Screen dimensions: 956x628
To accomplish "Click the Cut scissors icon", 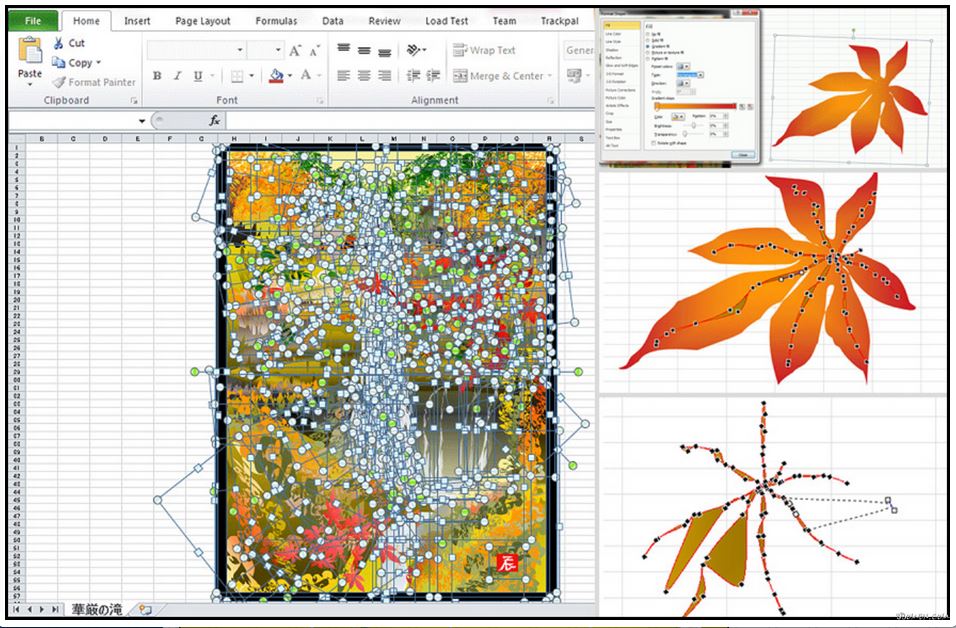I will (59, 43).
